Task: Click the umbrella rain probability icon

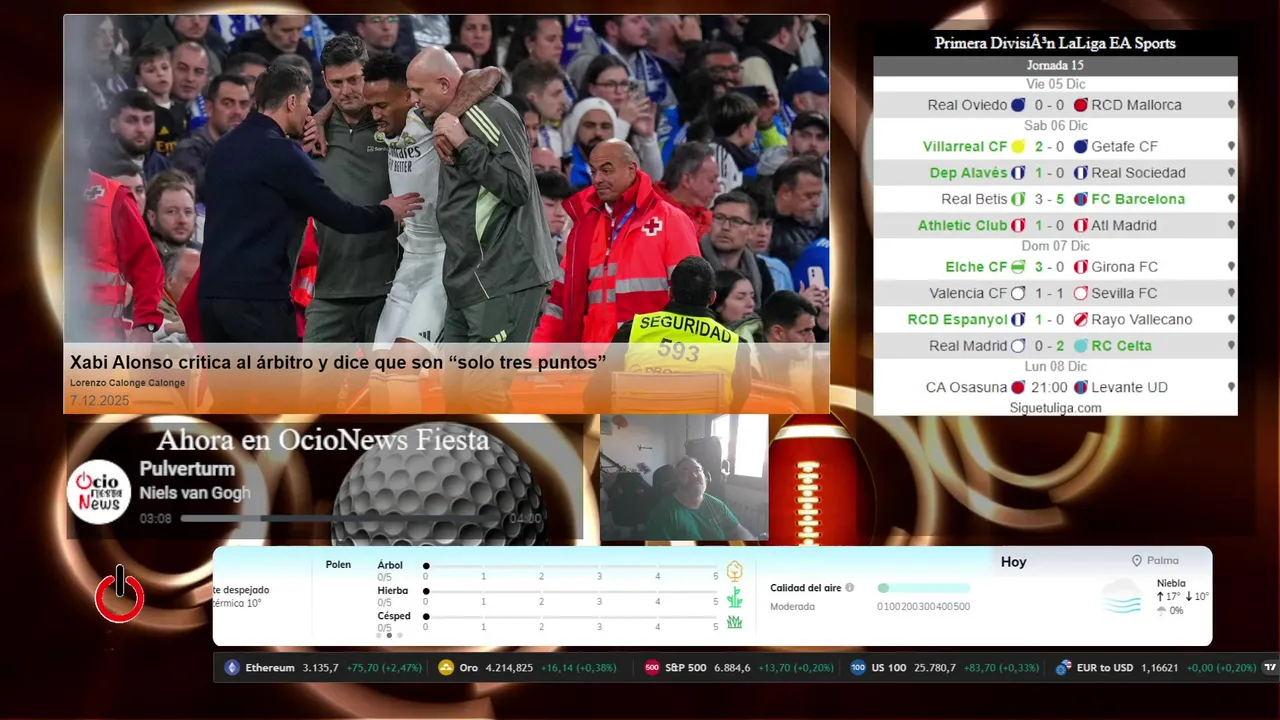Action: pos(1161,611)
